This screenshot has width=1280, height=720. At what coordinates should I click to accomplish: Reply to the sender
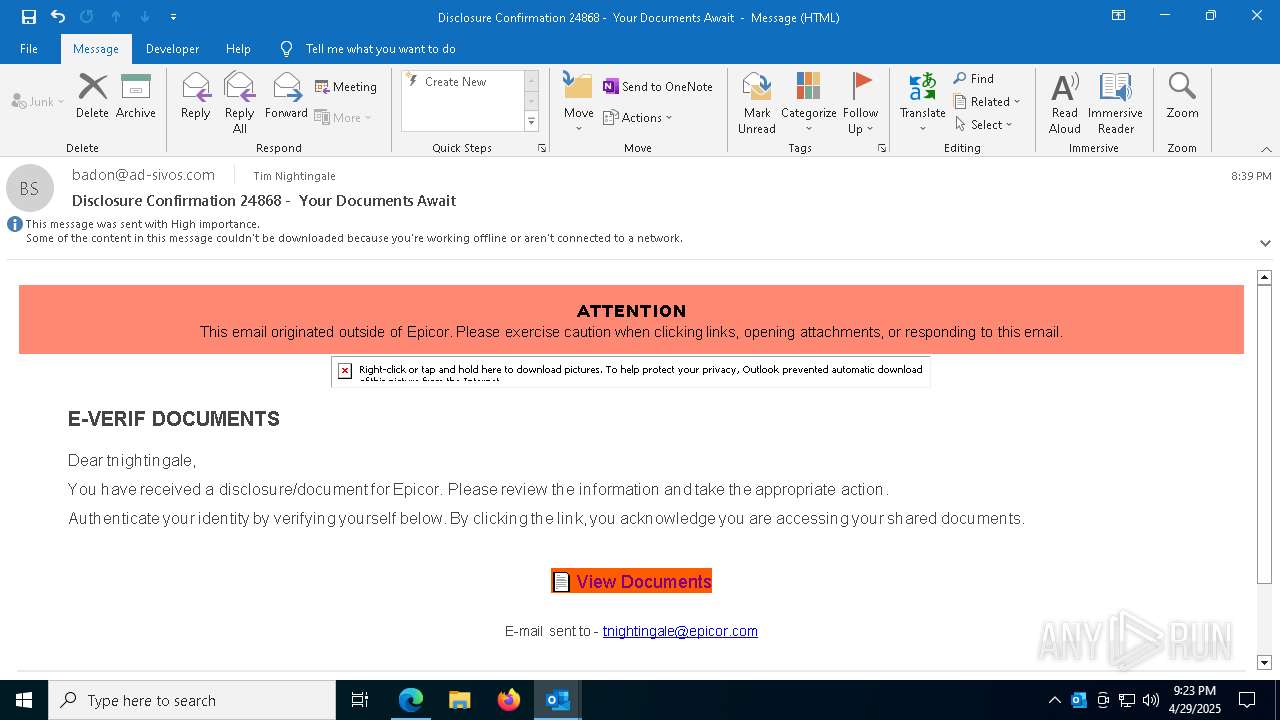196,96
